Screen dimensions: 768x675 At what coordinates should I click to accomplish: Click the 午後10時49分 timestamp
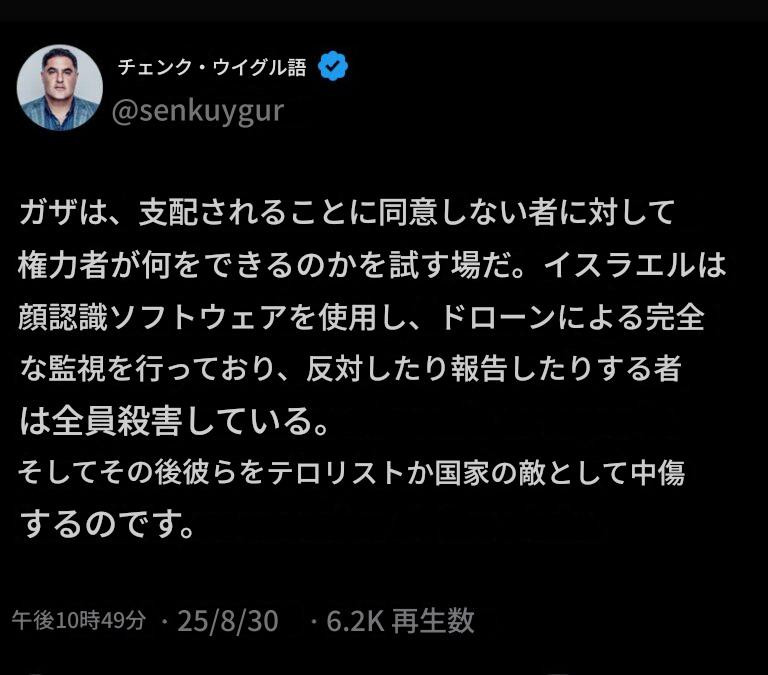pyautogui.click(x=79, y=620)
